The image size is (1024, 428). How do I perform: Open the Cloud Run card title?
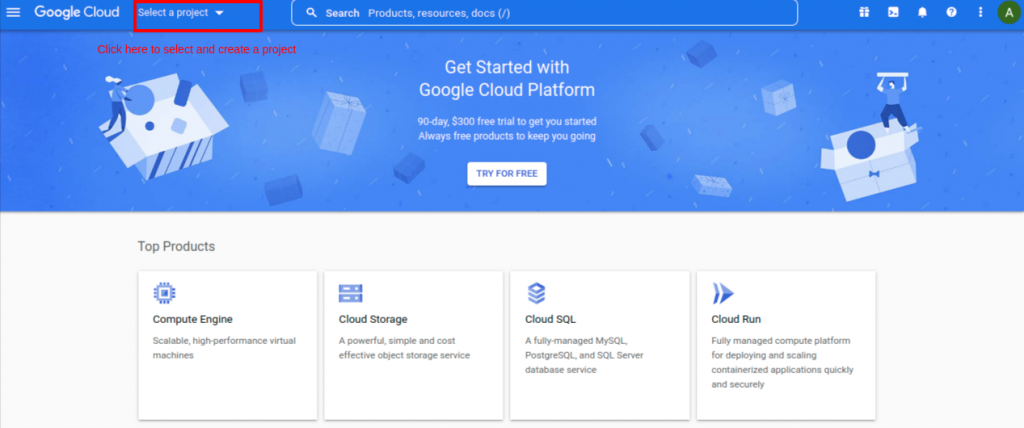pyautogui.click(x=736, y=320)
